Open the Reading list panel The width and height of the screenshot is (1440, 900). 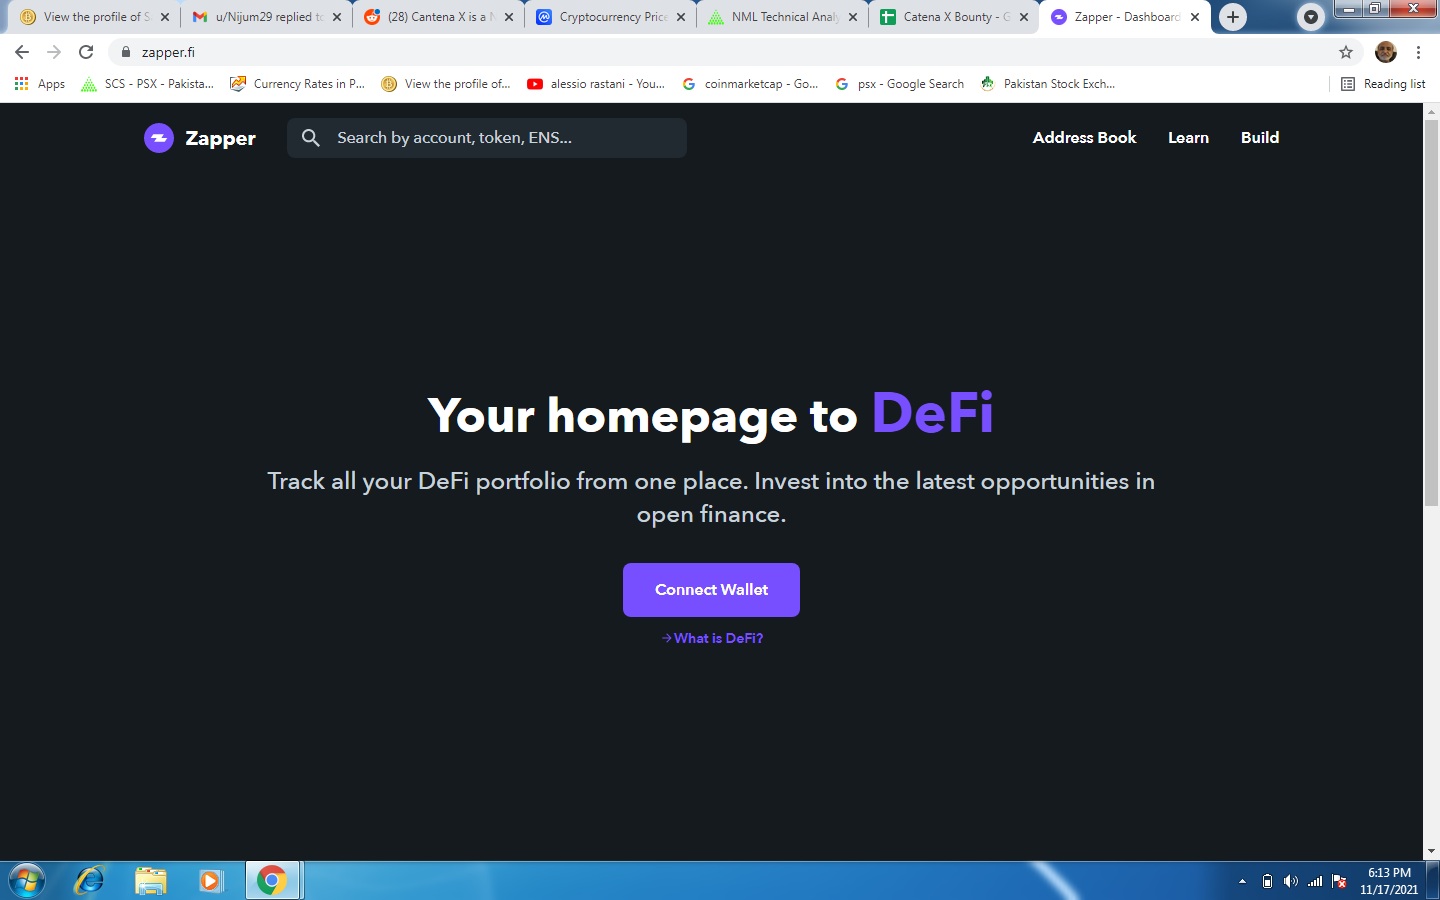tap(1383, 84)
